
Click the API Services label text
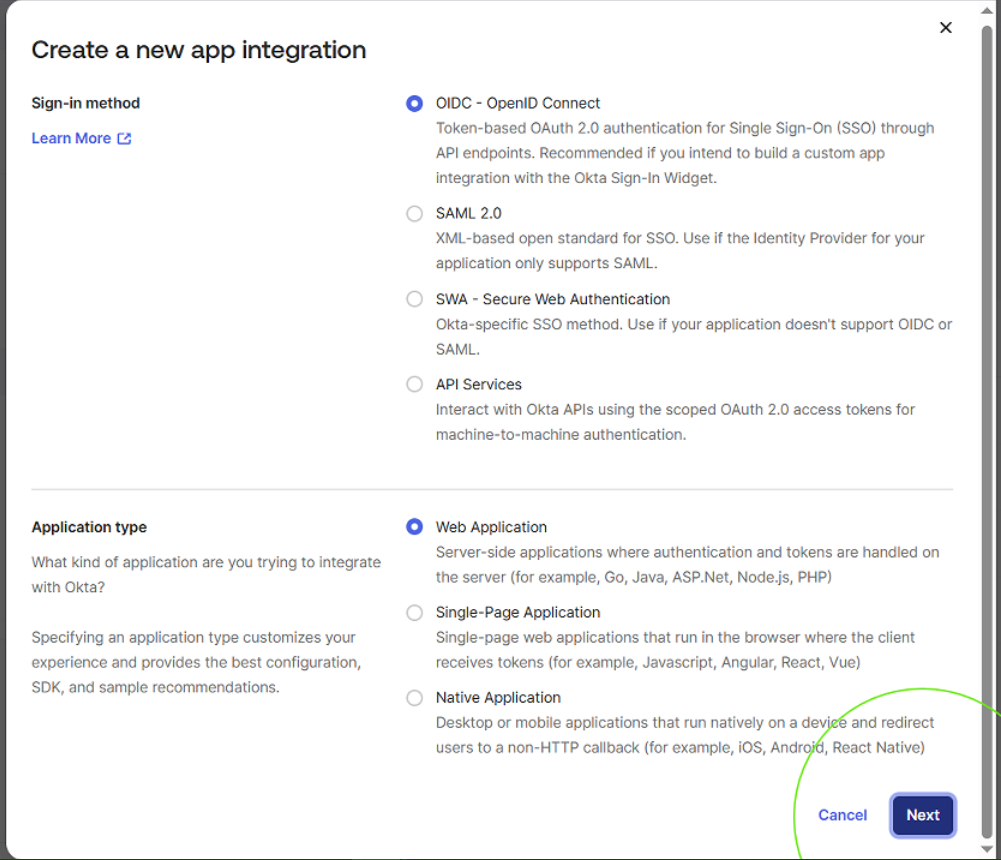(479, 384)
